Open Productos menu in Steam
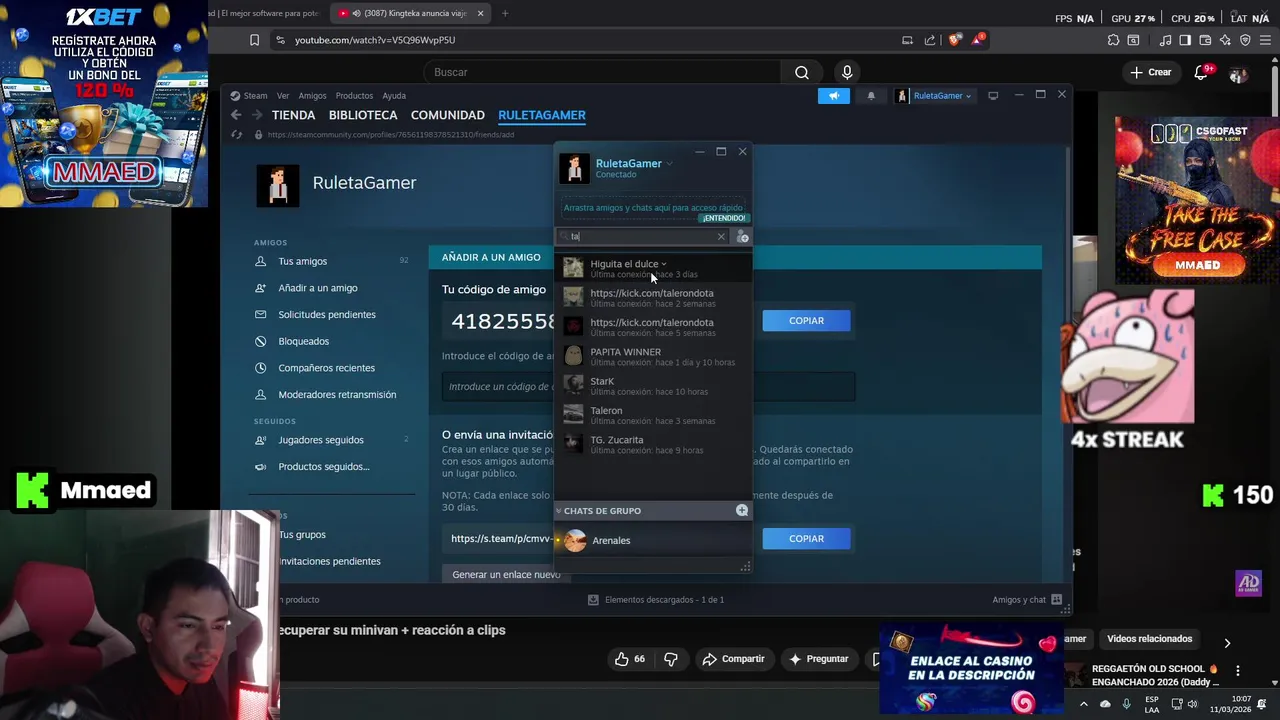1280x720 pixels. tap(354, 96)
